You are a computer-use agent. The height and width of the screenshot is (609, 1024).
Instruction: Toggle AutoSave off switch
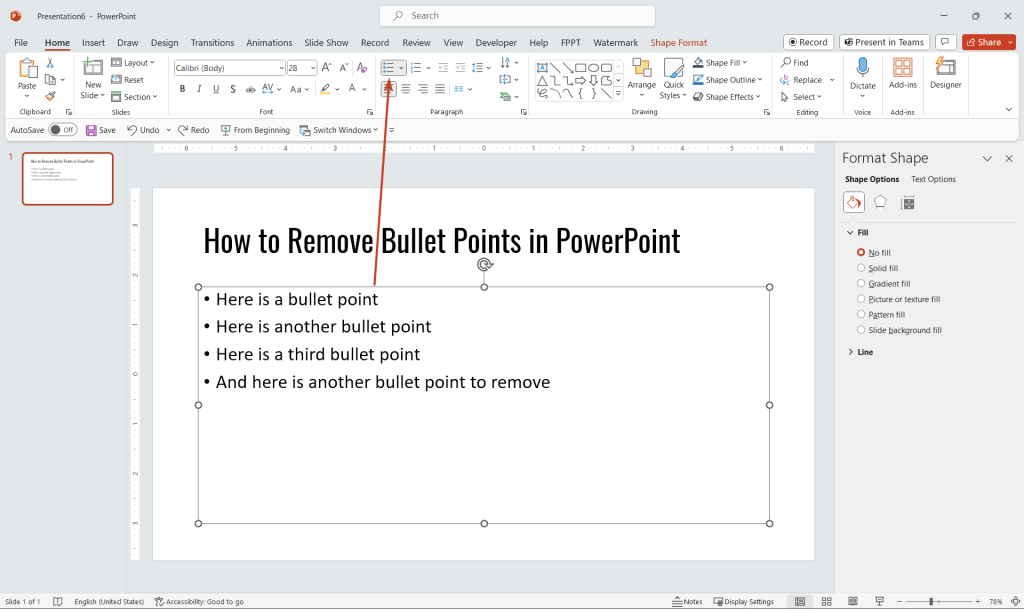coord(62,129)
